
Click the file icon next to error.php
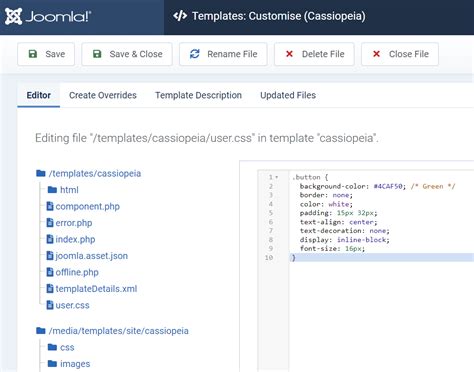point(50,223)
